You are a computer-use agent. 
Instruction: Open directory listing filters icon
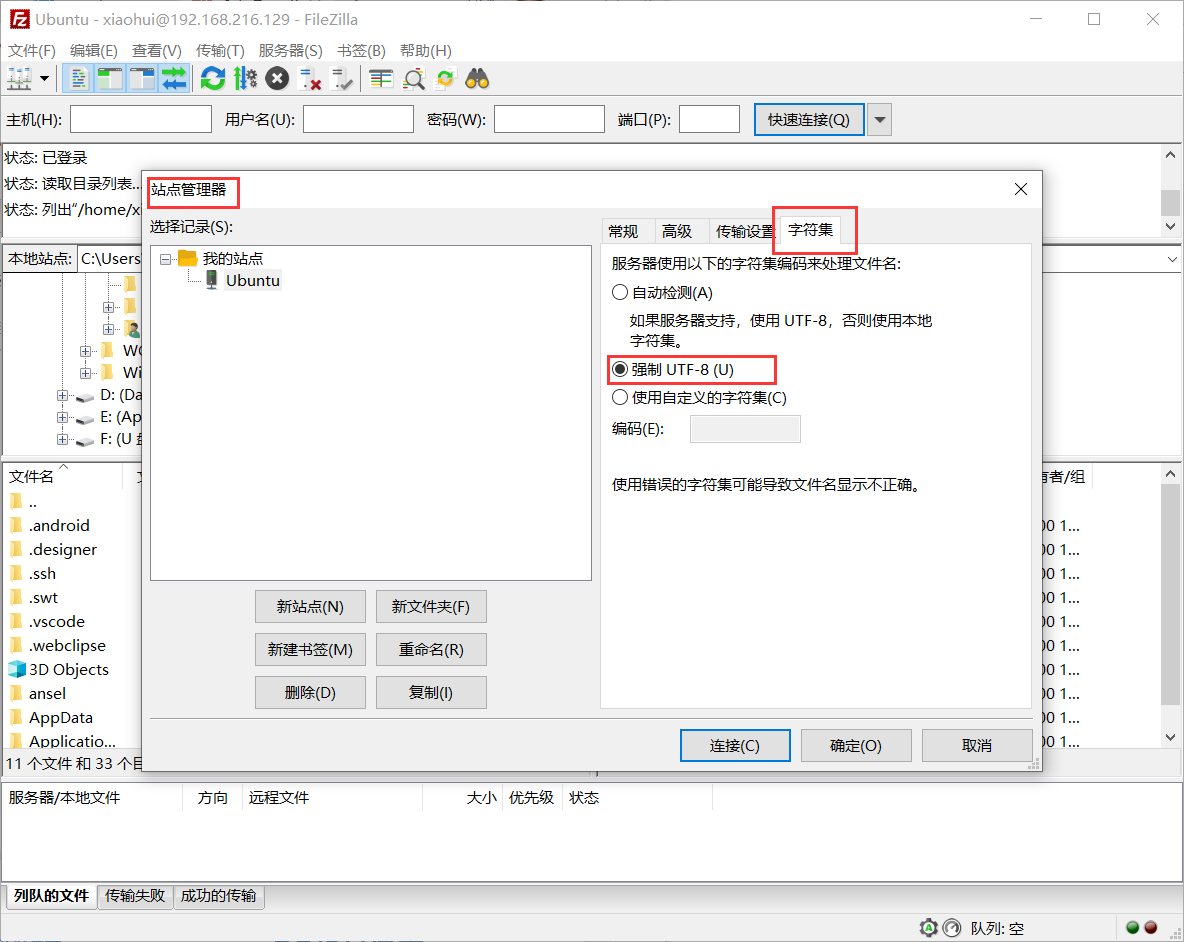[381, 78]
